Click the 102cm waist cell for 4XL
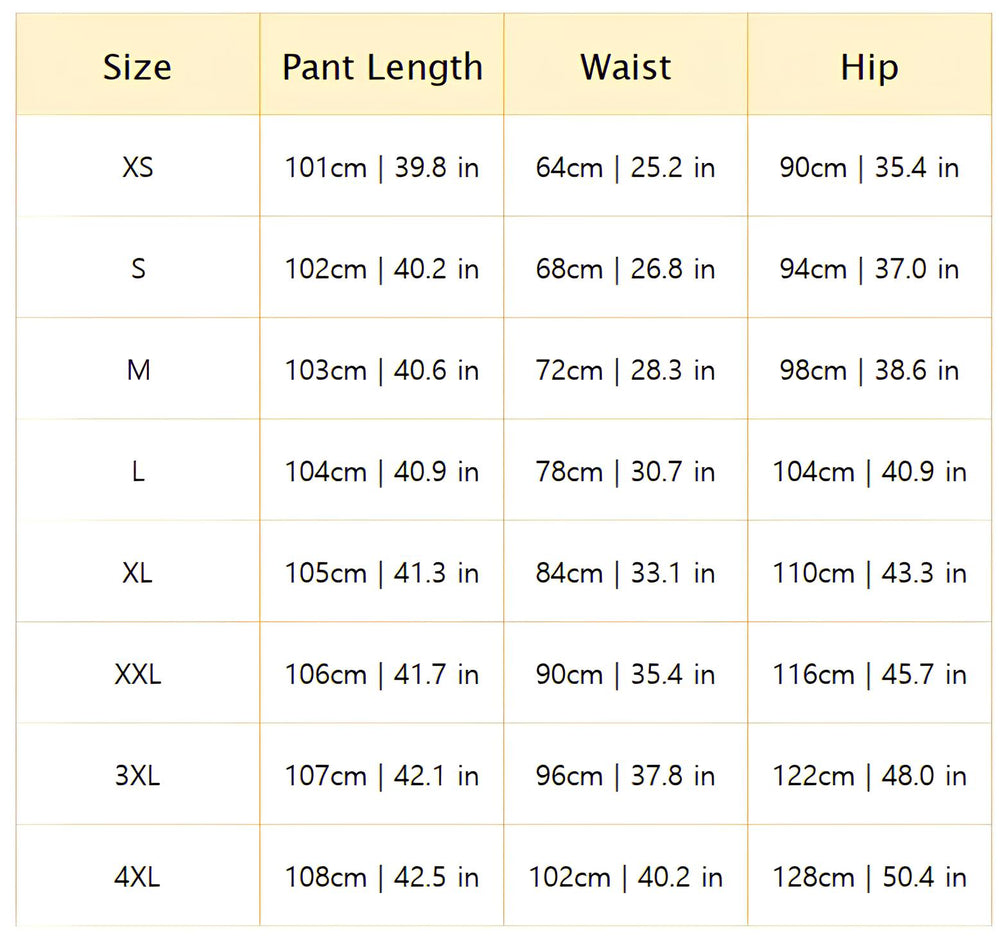Image resolution: width=1000 pixels, height=938 pixels. [x=626, y=877]
